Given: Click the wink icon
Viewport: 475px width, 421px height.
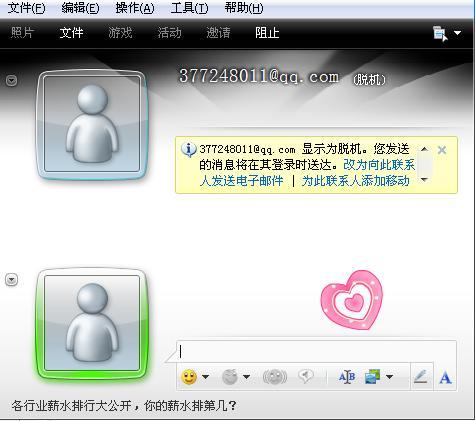Looking at the screenshot, I should coord(230,377).
